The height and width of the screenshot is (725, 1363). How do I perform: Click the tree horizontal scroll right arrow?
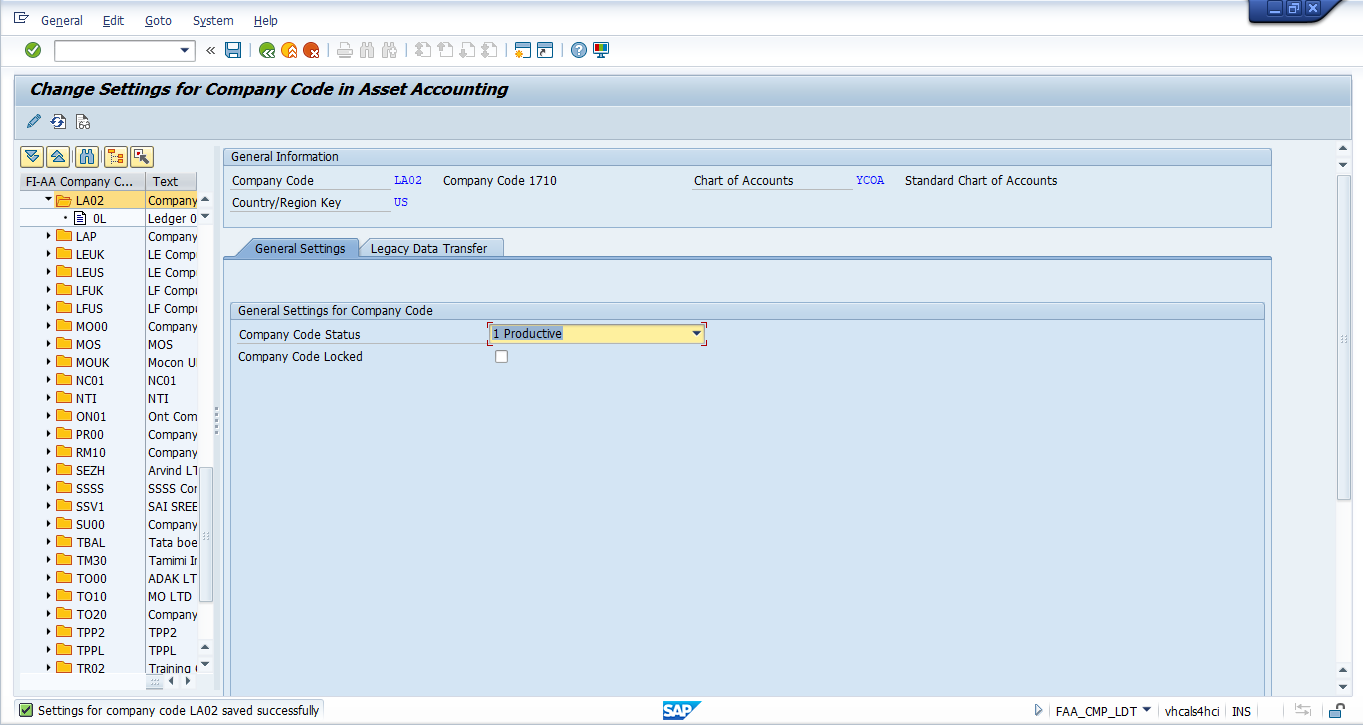click(x=188, y=681)
